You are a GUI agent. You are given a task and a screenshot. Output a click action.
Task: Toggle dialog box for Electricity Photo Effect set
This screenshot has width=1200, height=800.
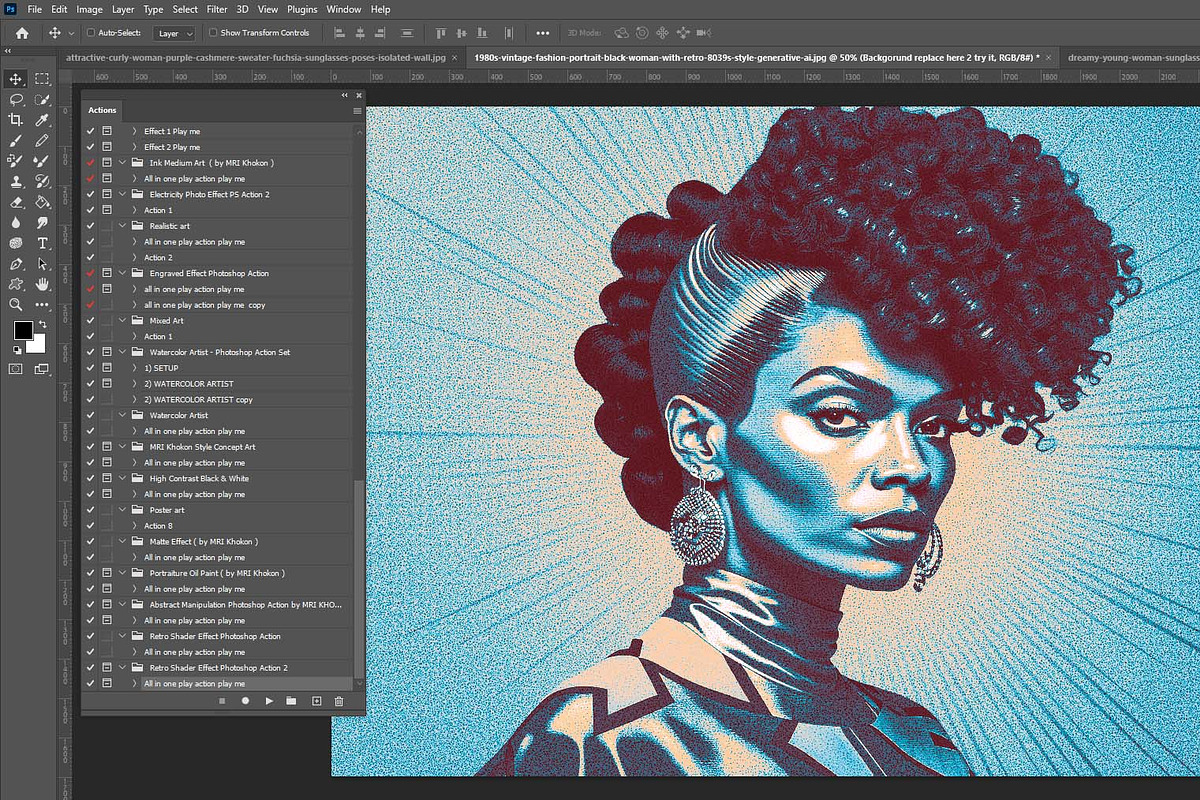[x=107, y=194]
